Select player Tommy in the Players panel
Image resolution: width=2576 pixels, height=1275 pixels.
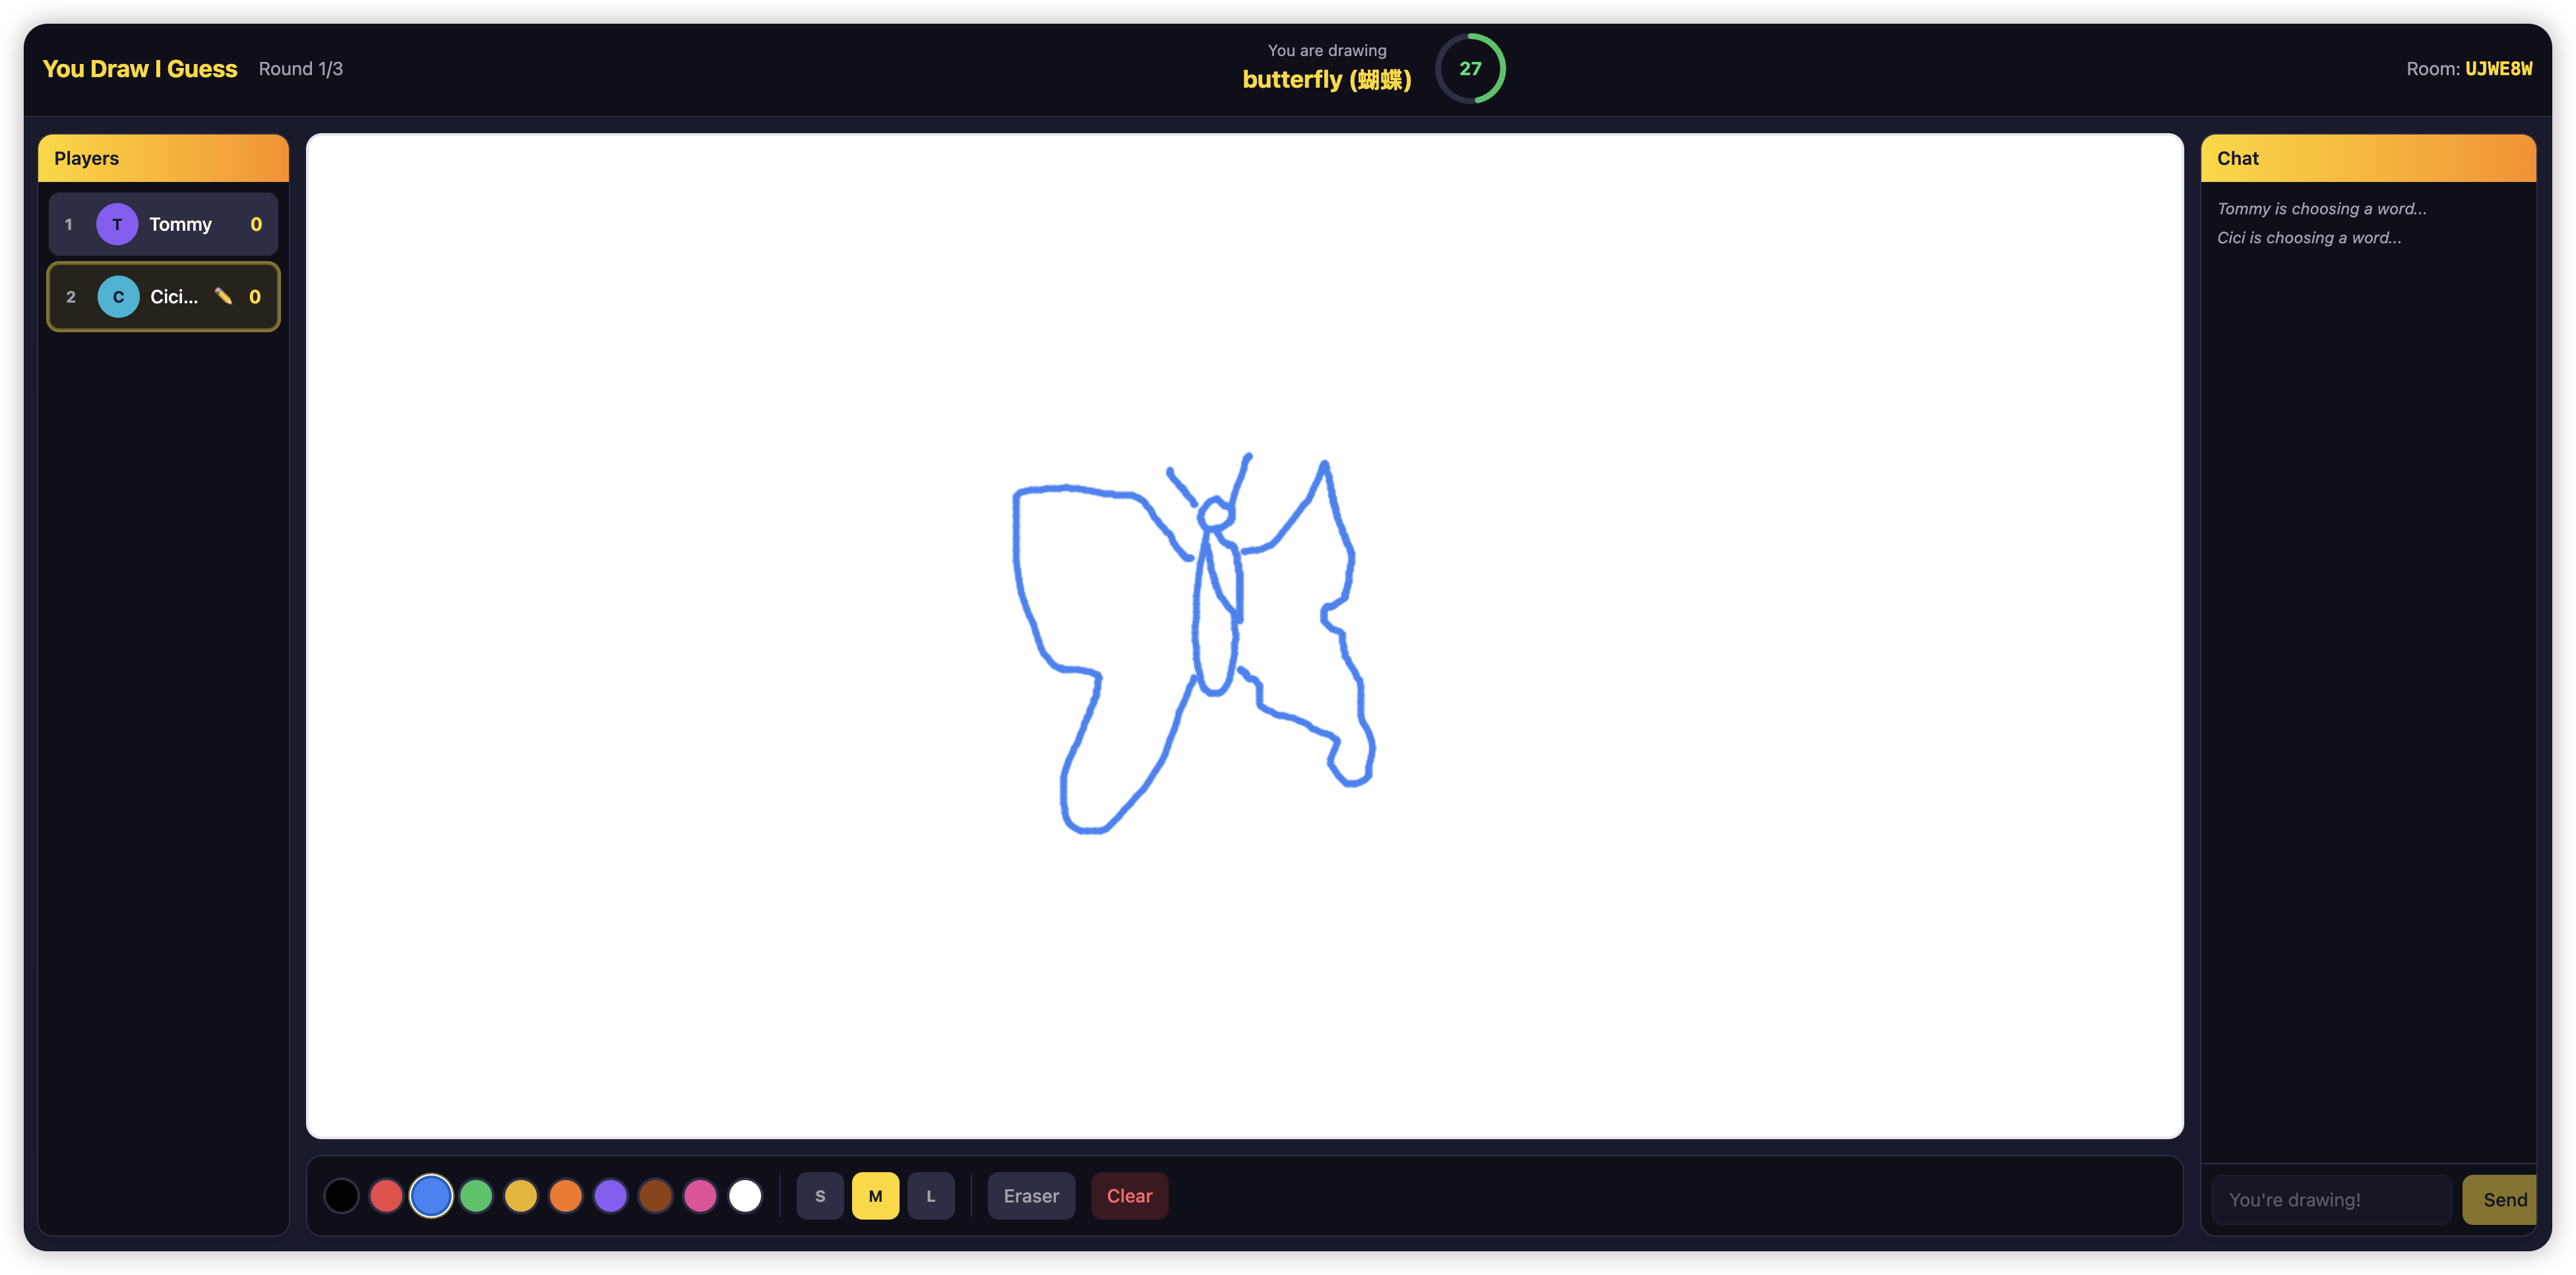click(x=163, y=223)
